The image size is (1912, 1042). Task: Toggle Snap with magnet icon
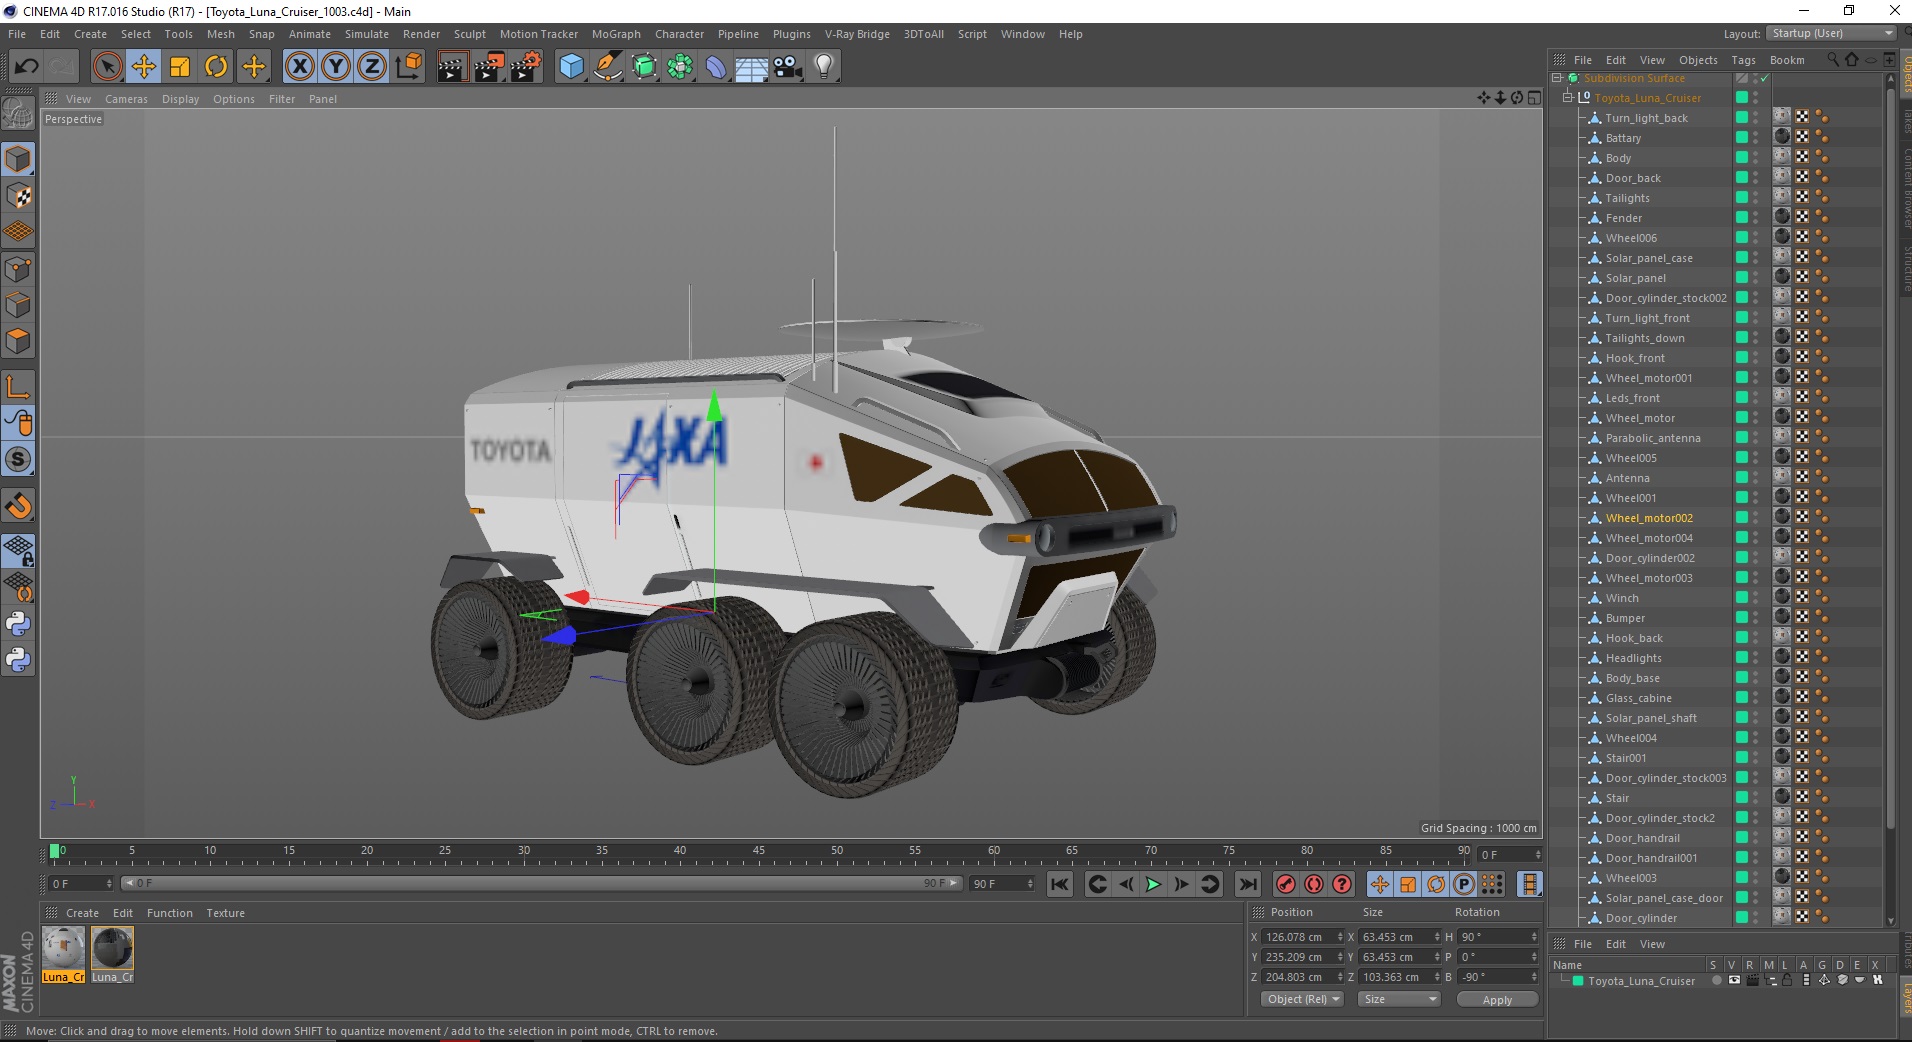pyautogui.click(x=18, y=506)
